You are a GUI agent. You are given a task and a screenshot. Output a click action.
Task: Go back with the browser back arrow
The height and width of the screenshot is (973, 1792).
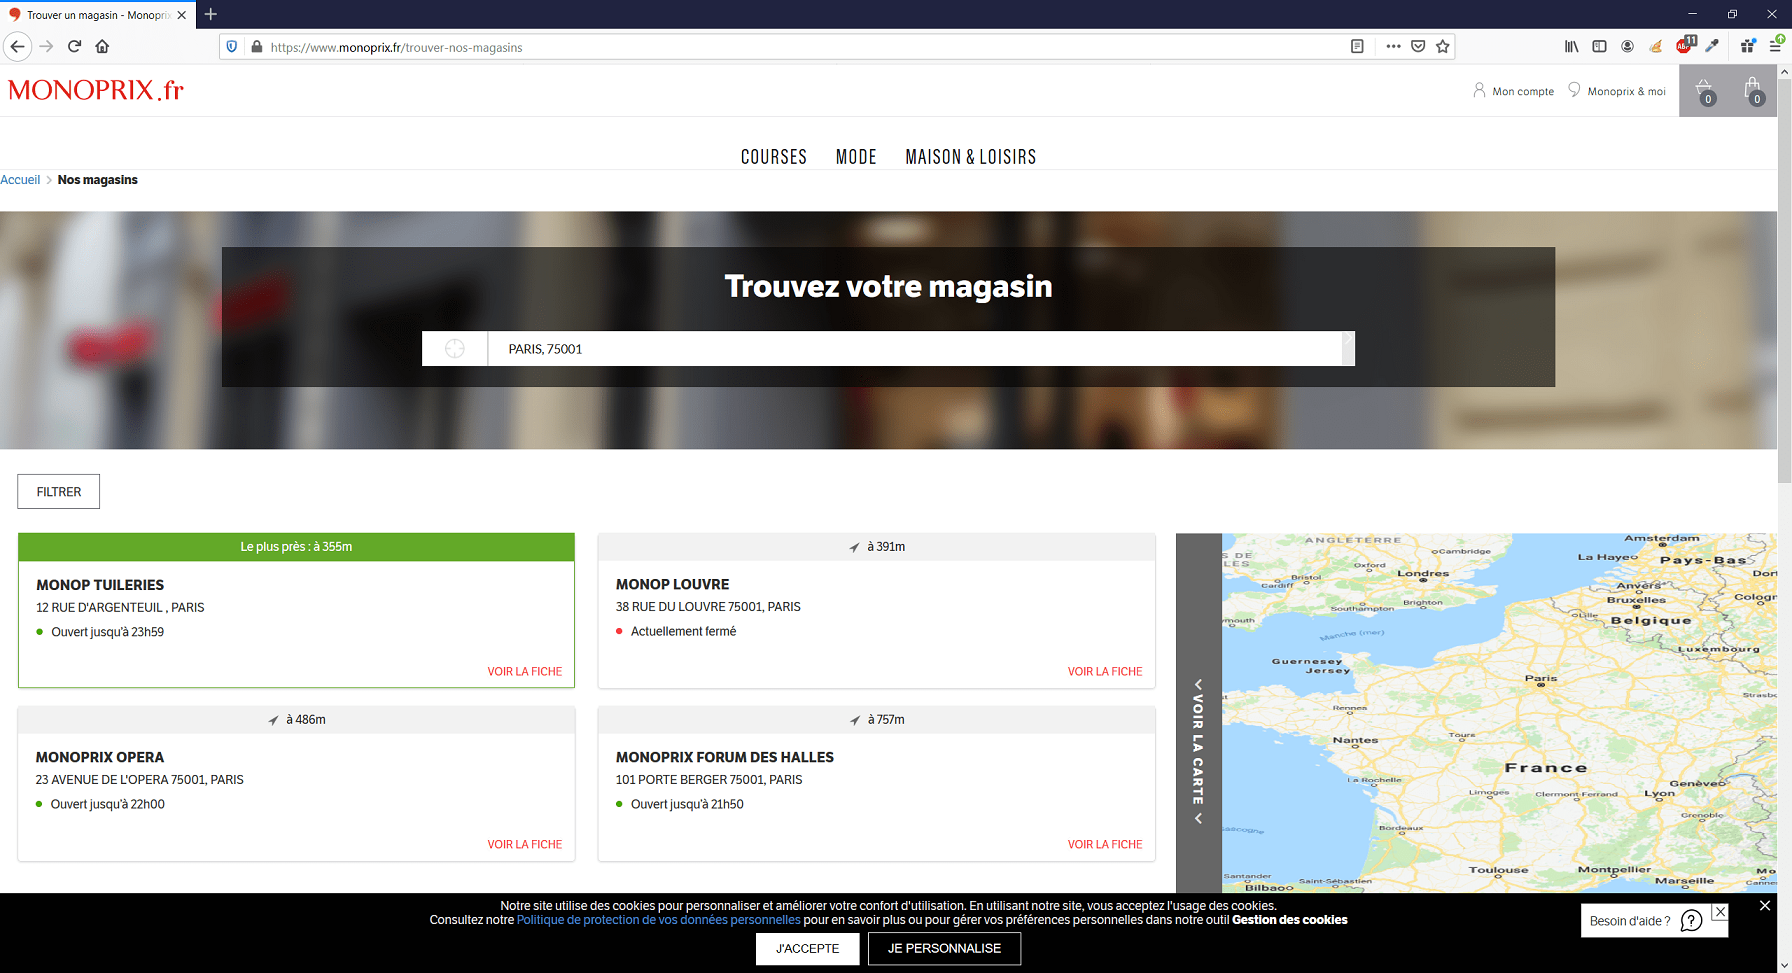coord(17,46)
